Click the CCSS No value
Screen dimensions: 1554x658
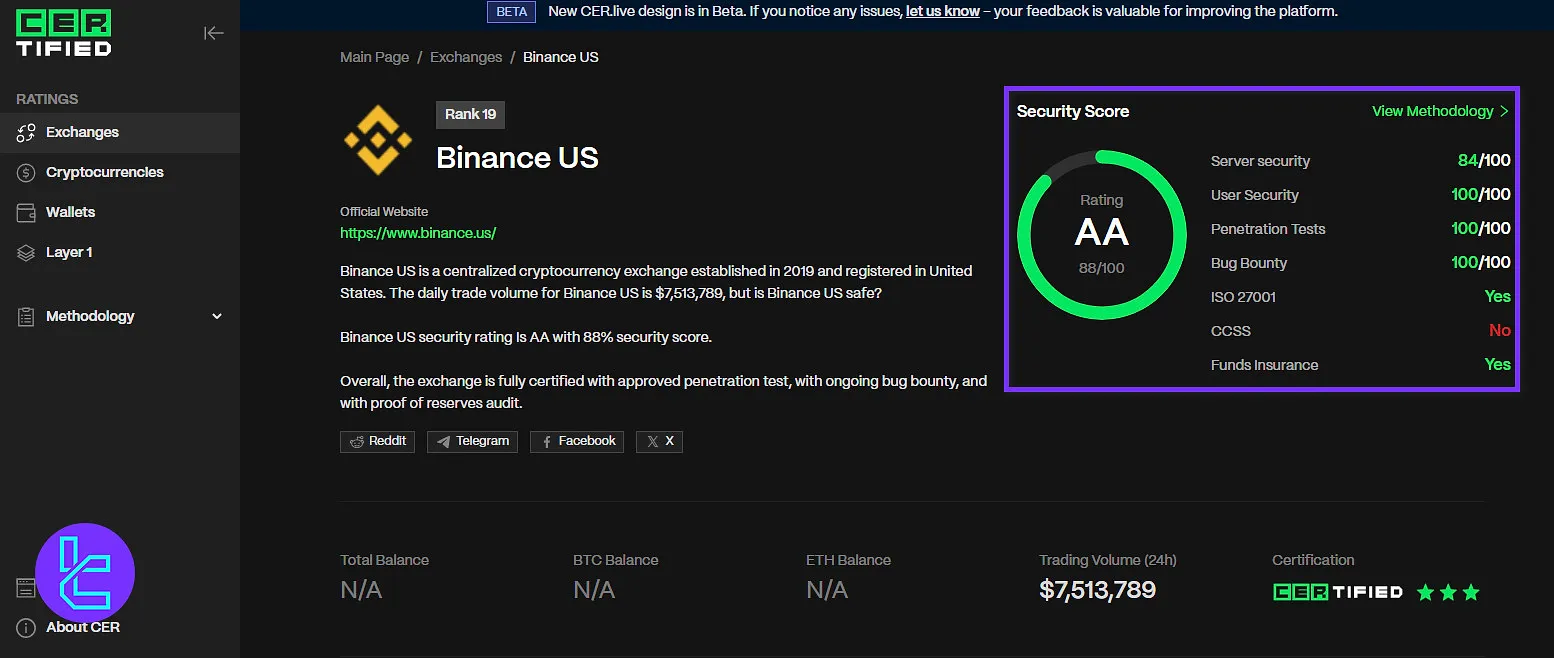coord(1500,331)
